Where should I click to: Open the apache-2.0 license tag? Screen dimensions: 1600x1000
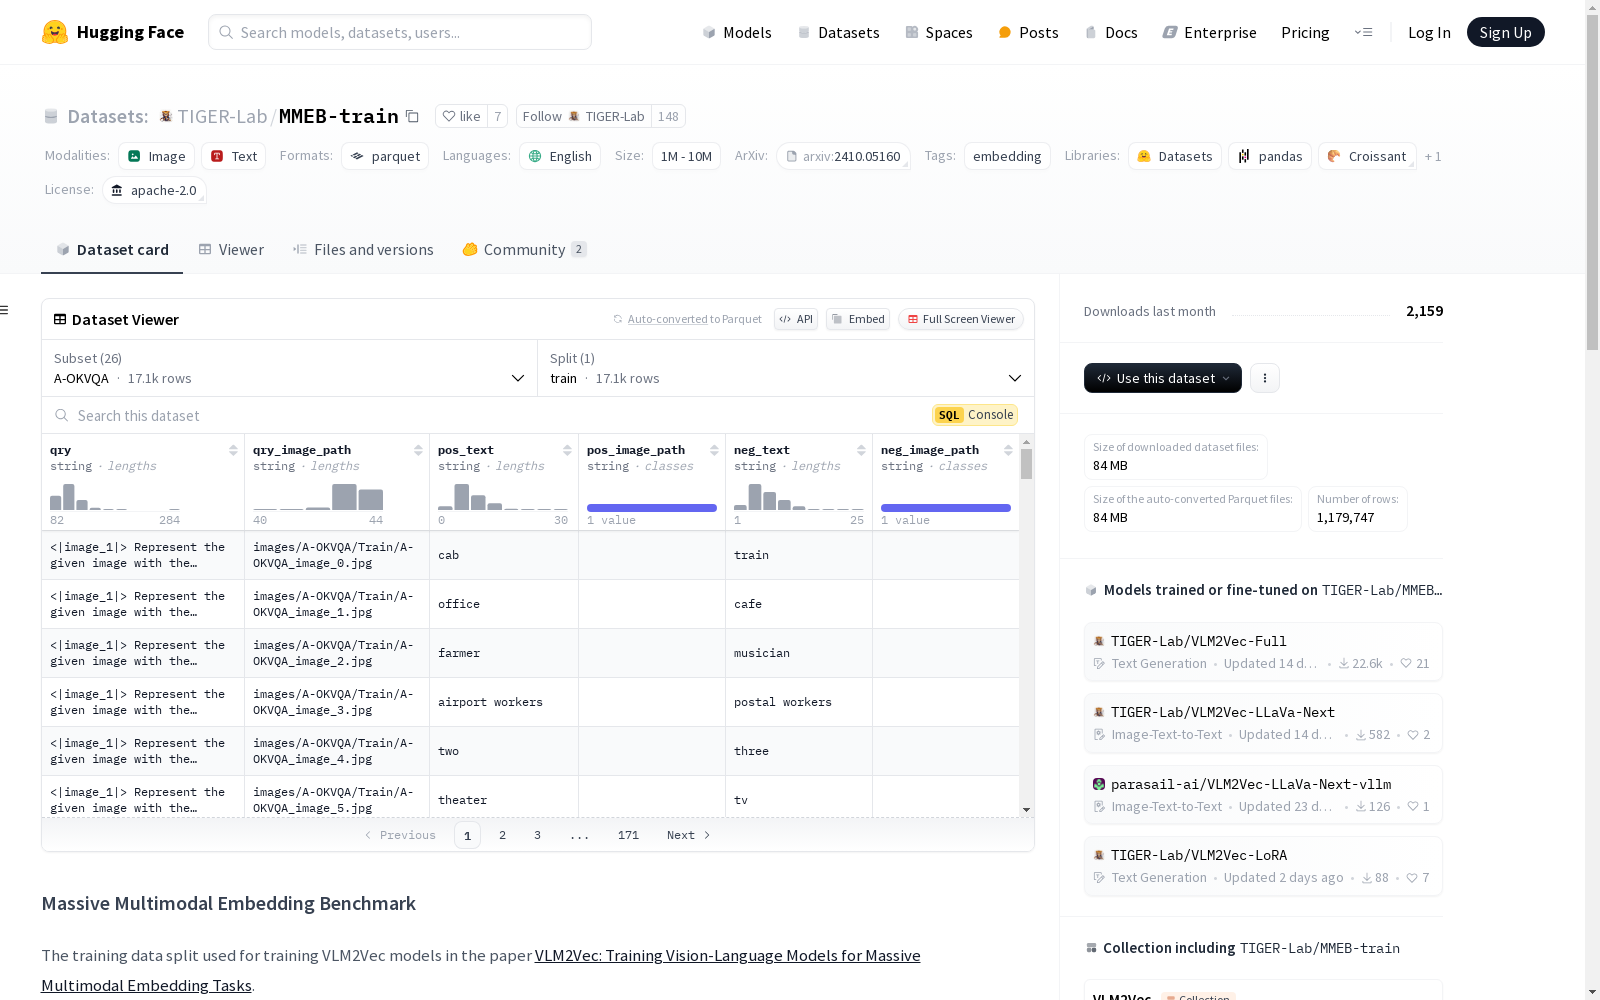[x=154, y=190]
